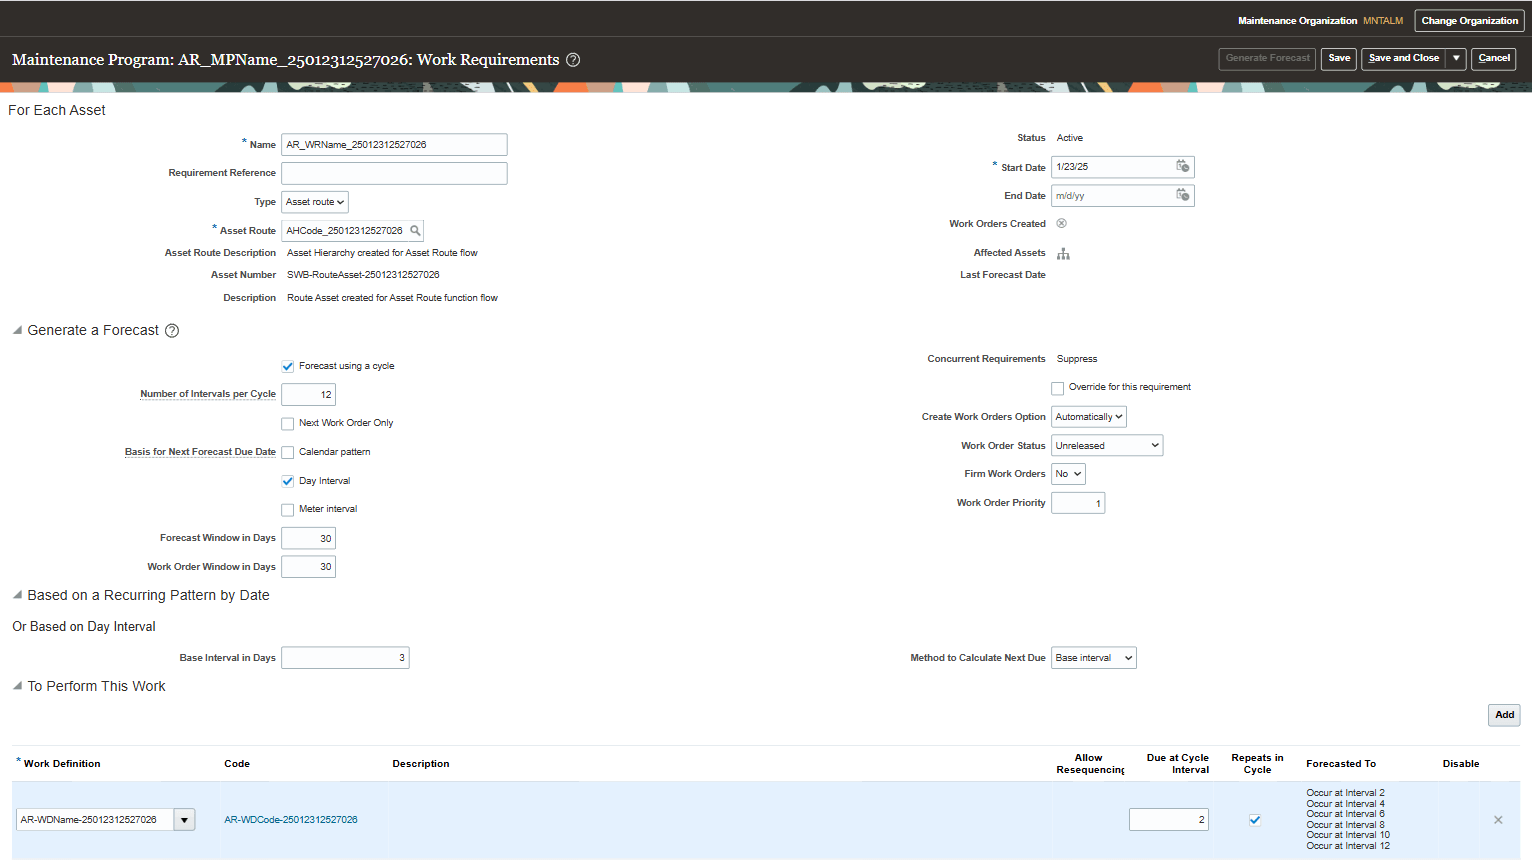Image resolution: width=1532 pixels, height=862 pixels.
Task: Uncheck Forecast using a cycle
Action: coord(287,366)
